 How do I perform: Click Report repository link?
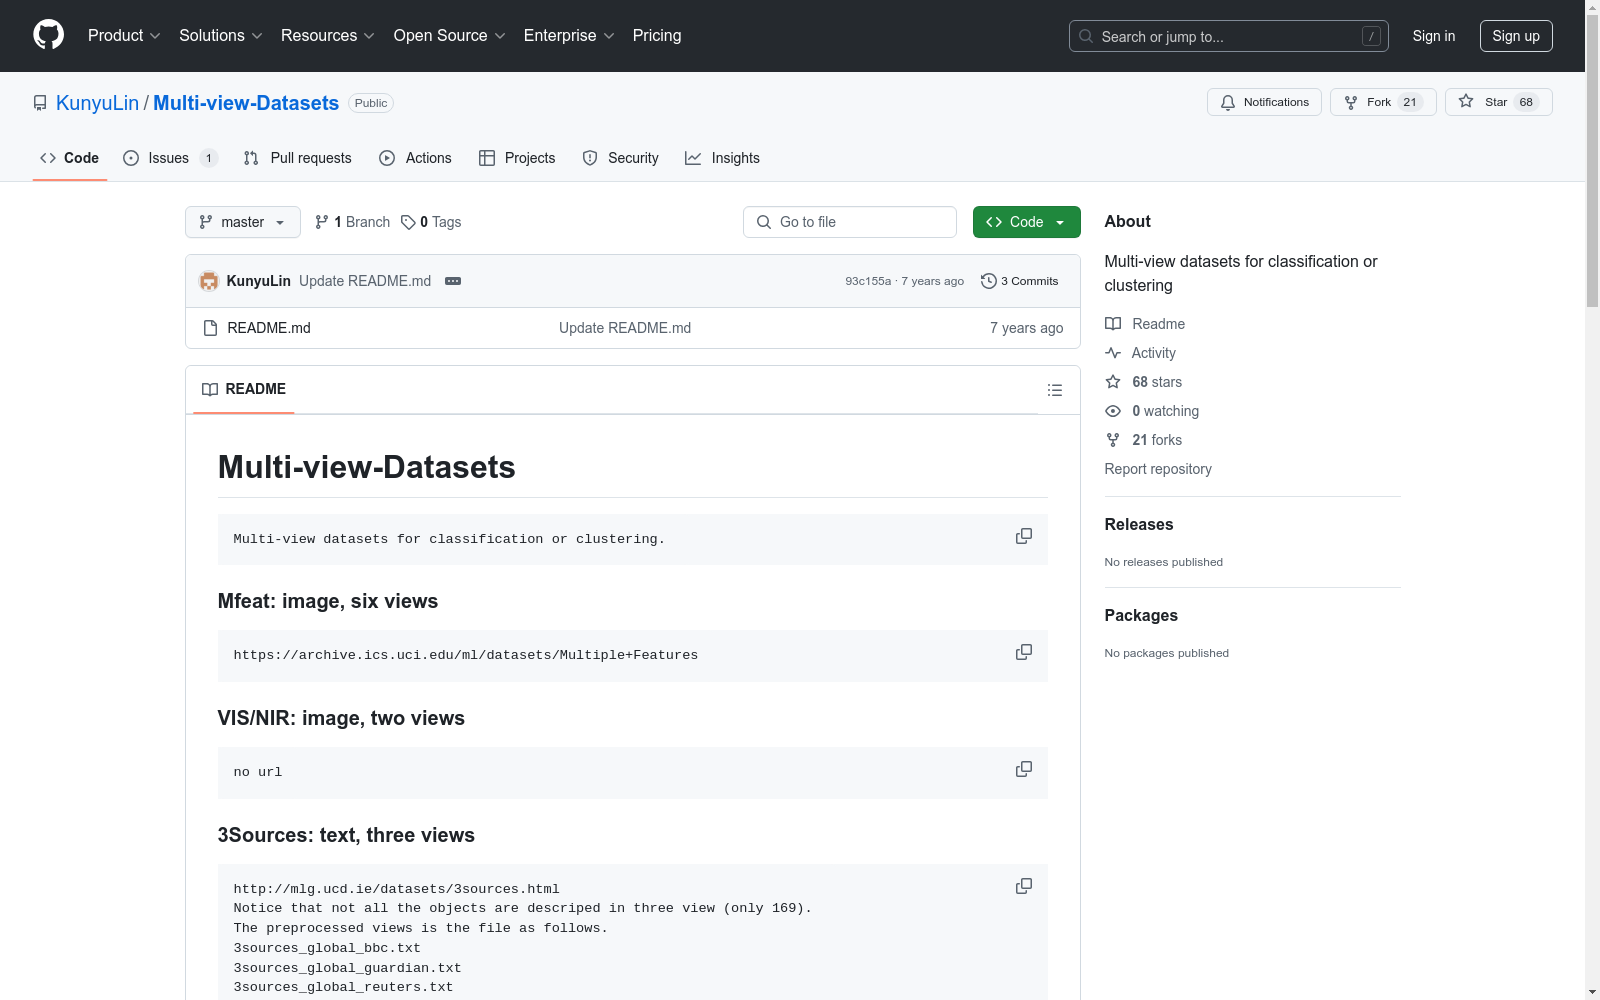pos(1158,469)
